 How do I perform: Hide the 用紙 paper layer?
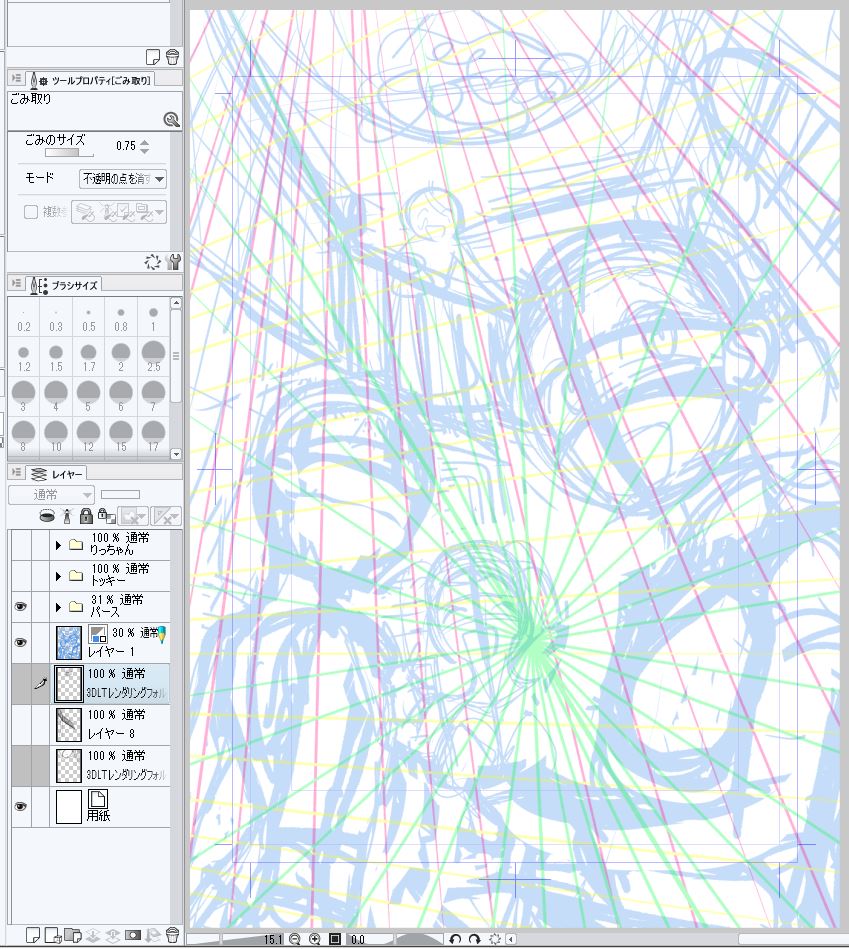21,806
